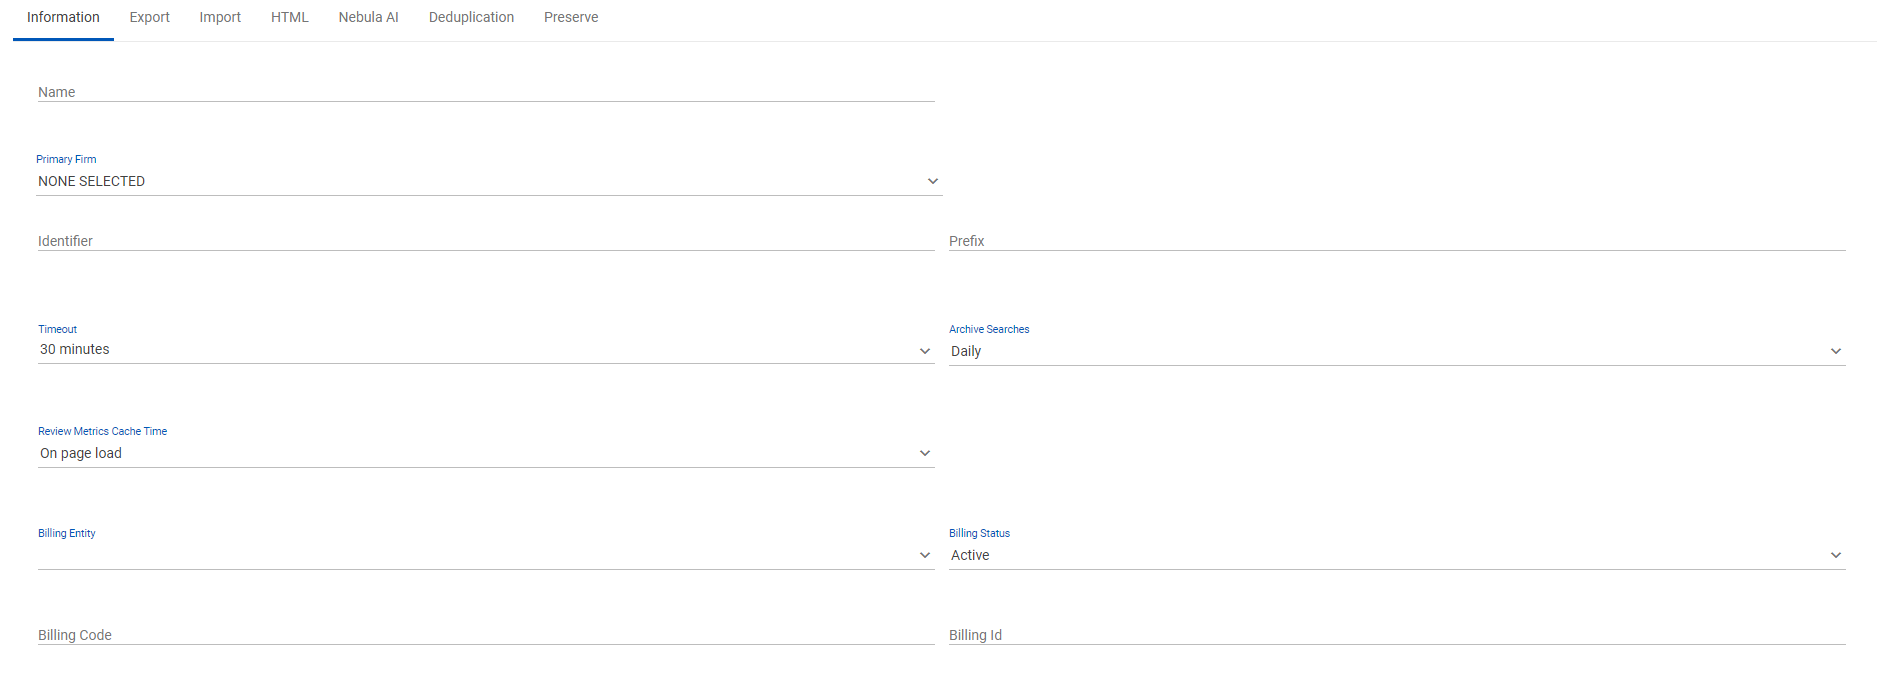Open the Nebula AI tab
The image size is (1886, 696).
(x=368, y=18)
